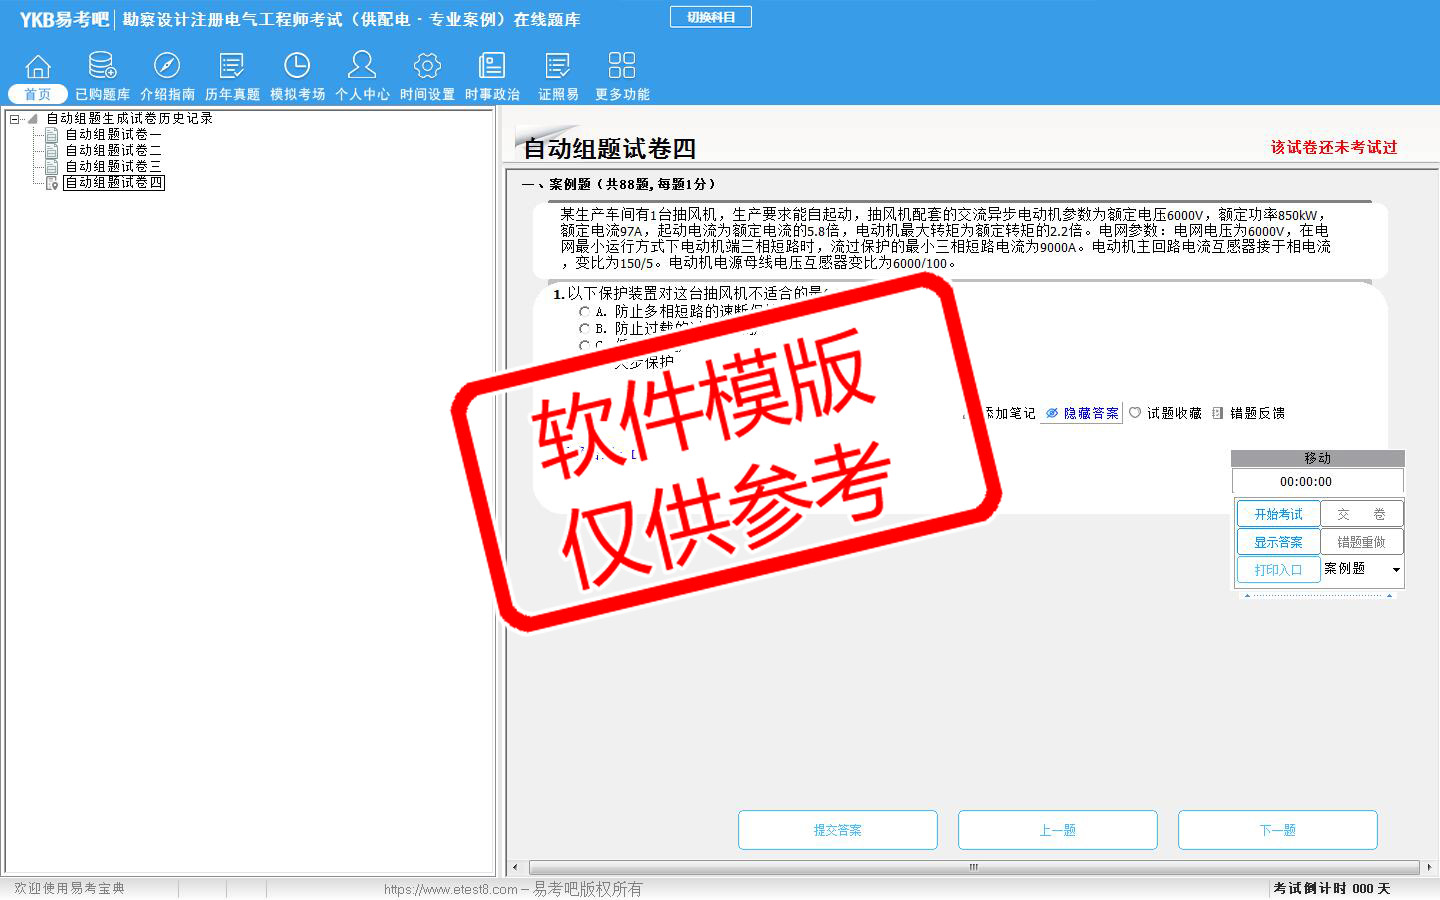Select 自动组题试卷二 in the history tree
1440x900 pixels.
coord(112,150)
